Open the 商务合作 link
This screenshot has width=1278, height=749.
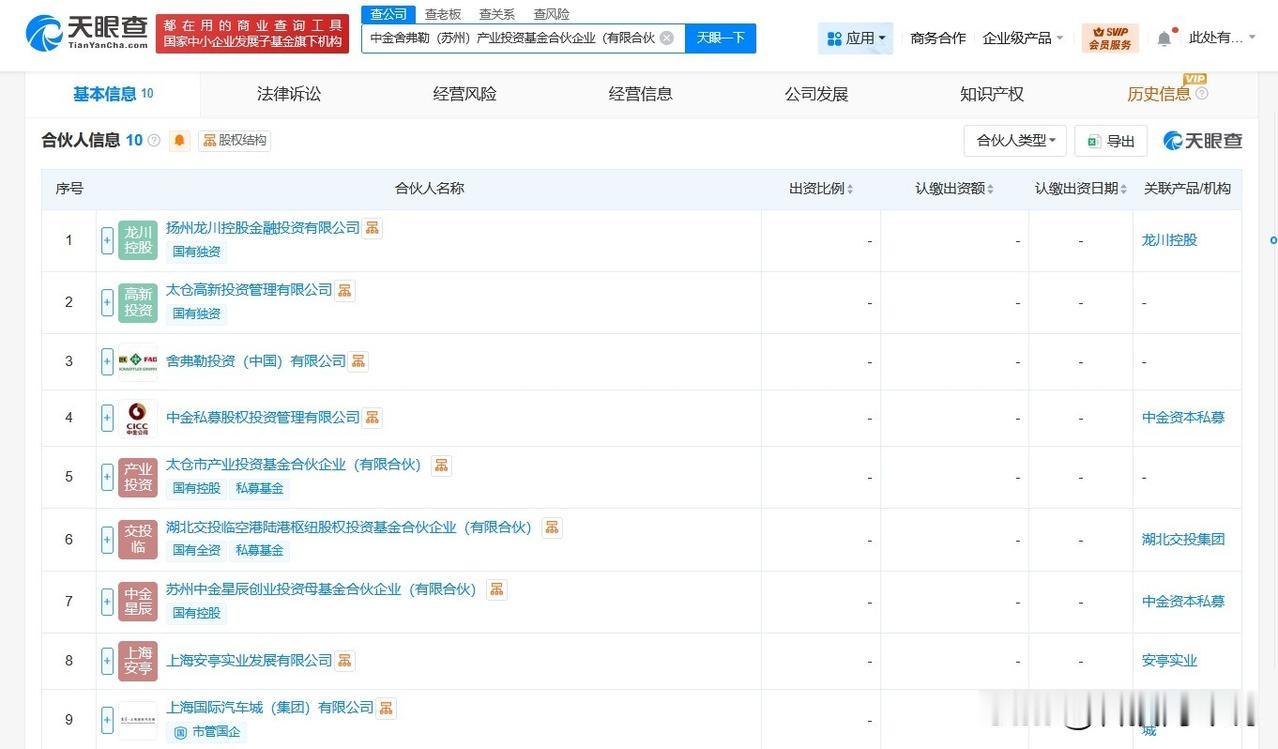(x=938, y=38)
